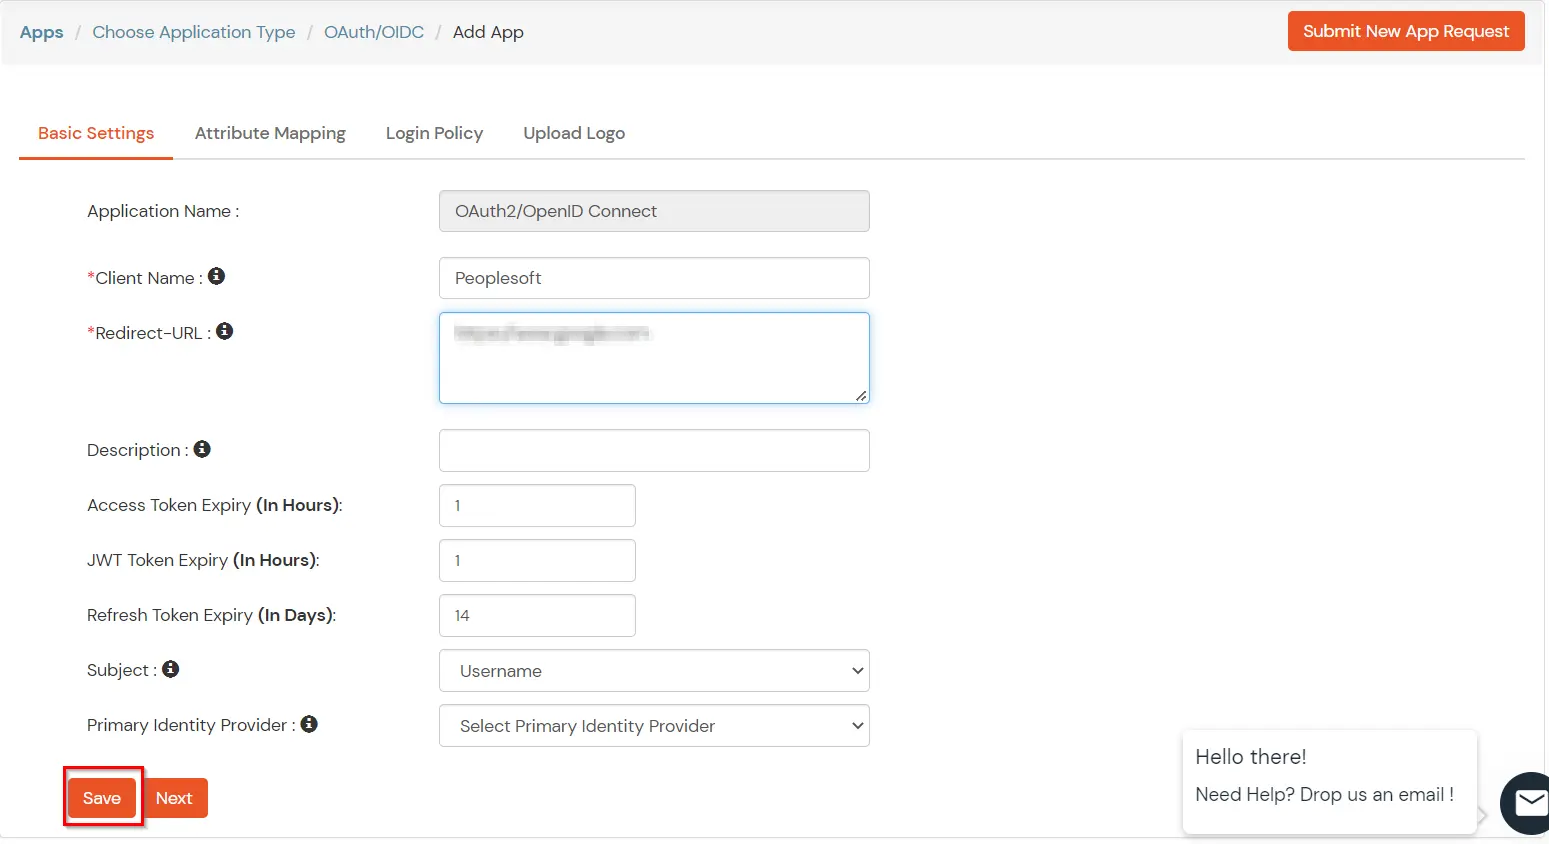Click the email envelope chat icon

coord(1530,803)
